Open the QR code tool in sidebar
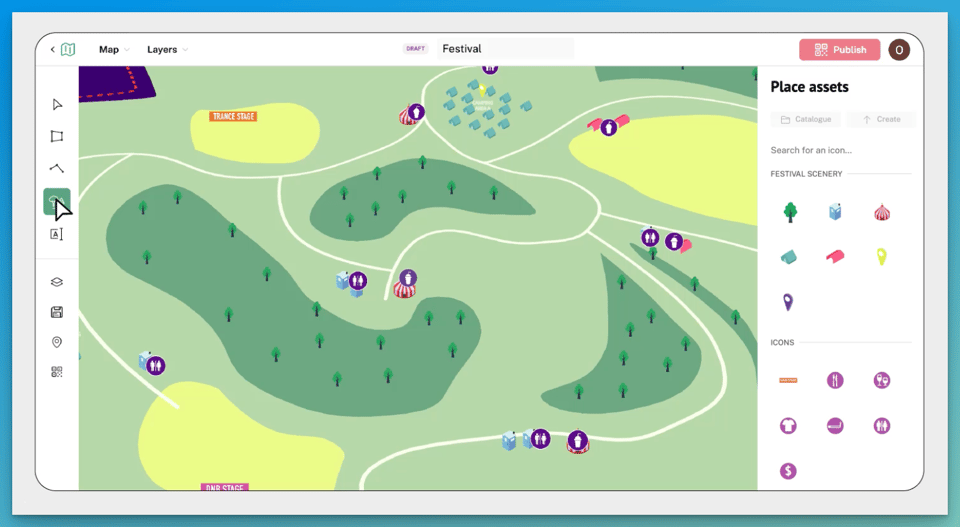Screen dimensions: 960x527 (57, 372)
